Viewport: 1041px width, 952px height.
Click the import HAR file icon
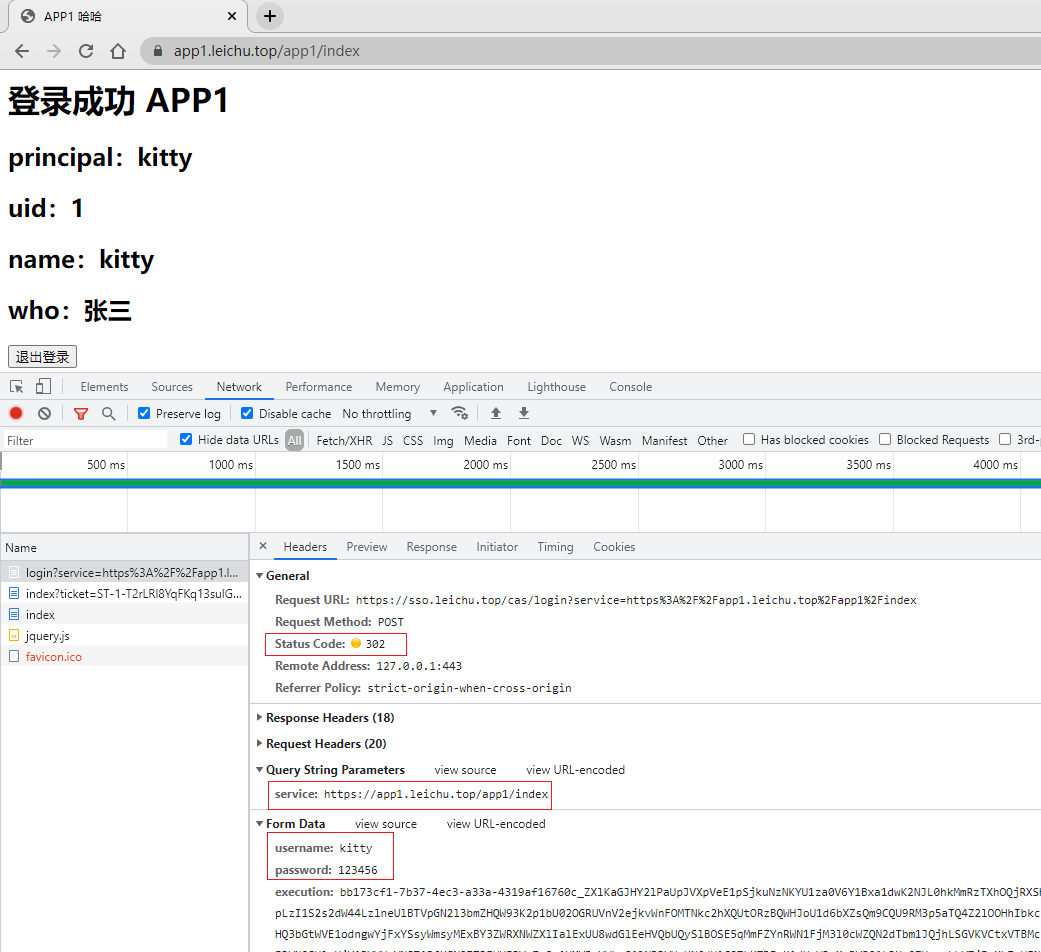tap(495, 413)
